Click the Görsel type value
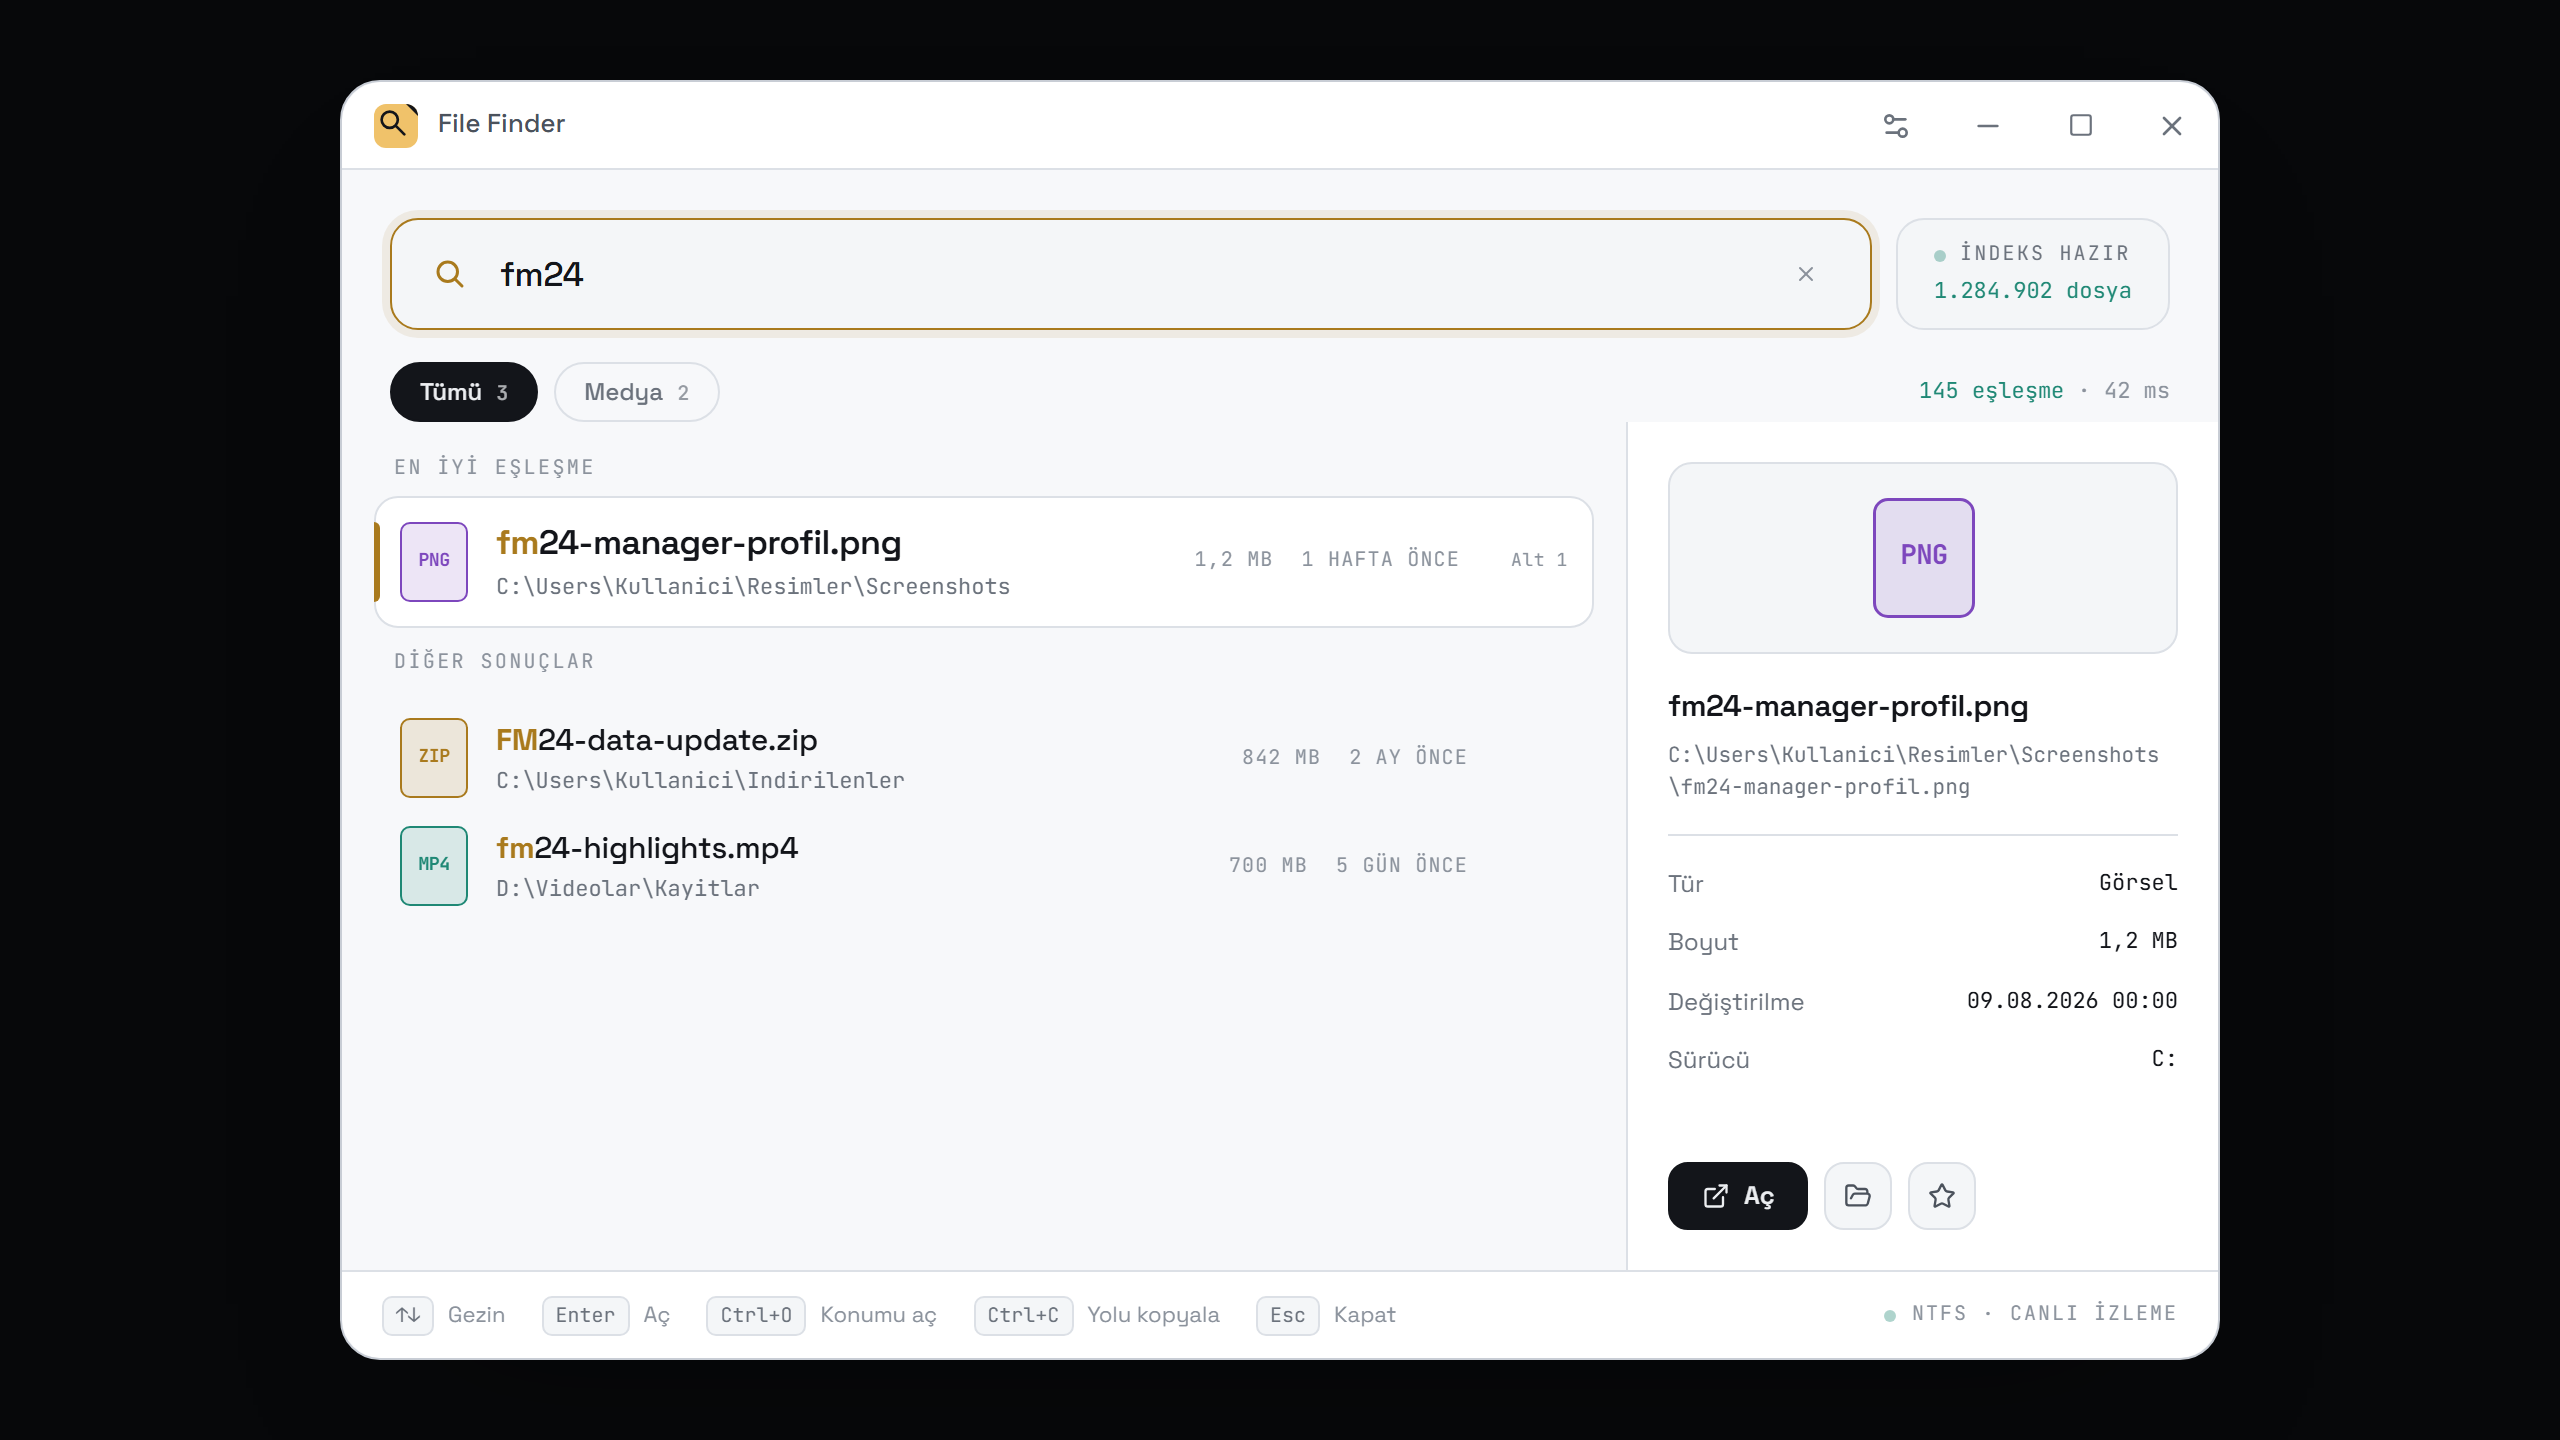 tap(2138, 883)
